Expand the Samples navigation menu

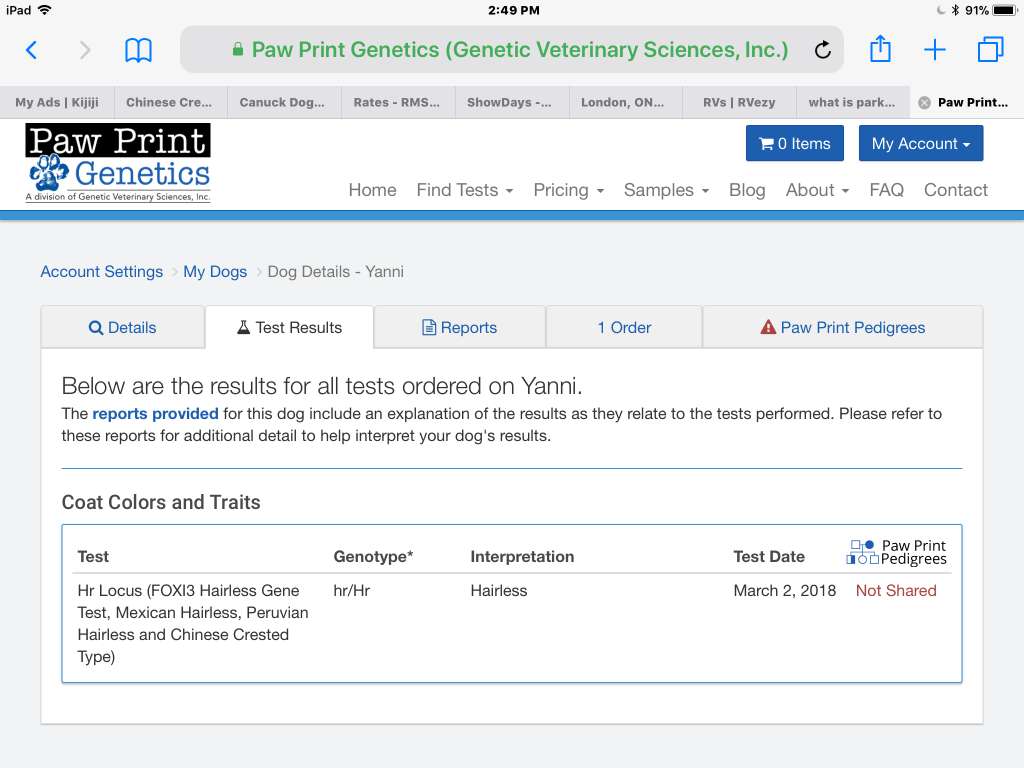pyautogui.click(x=666, y=190)
